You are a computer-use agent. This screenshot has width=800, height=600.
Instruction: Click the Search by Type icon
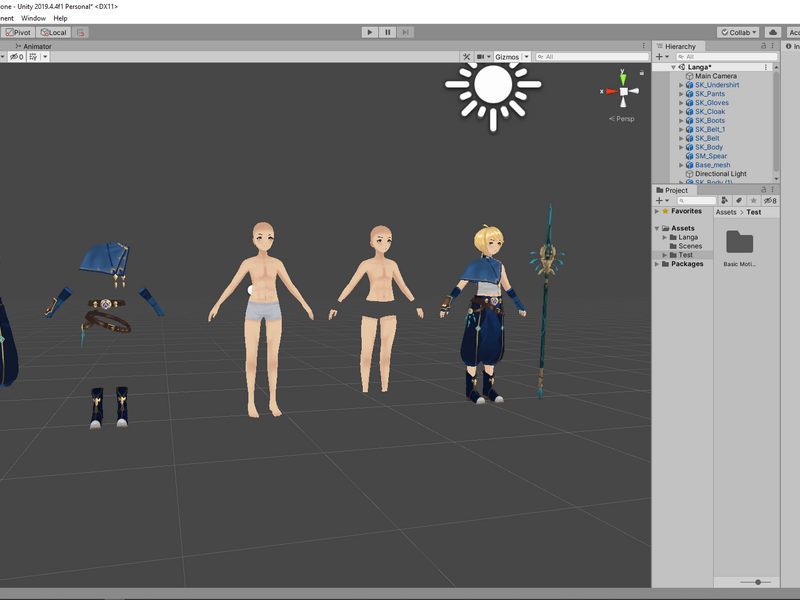724,201
